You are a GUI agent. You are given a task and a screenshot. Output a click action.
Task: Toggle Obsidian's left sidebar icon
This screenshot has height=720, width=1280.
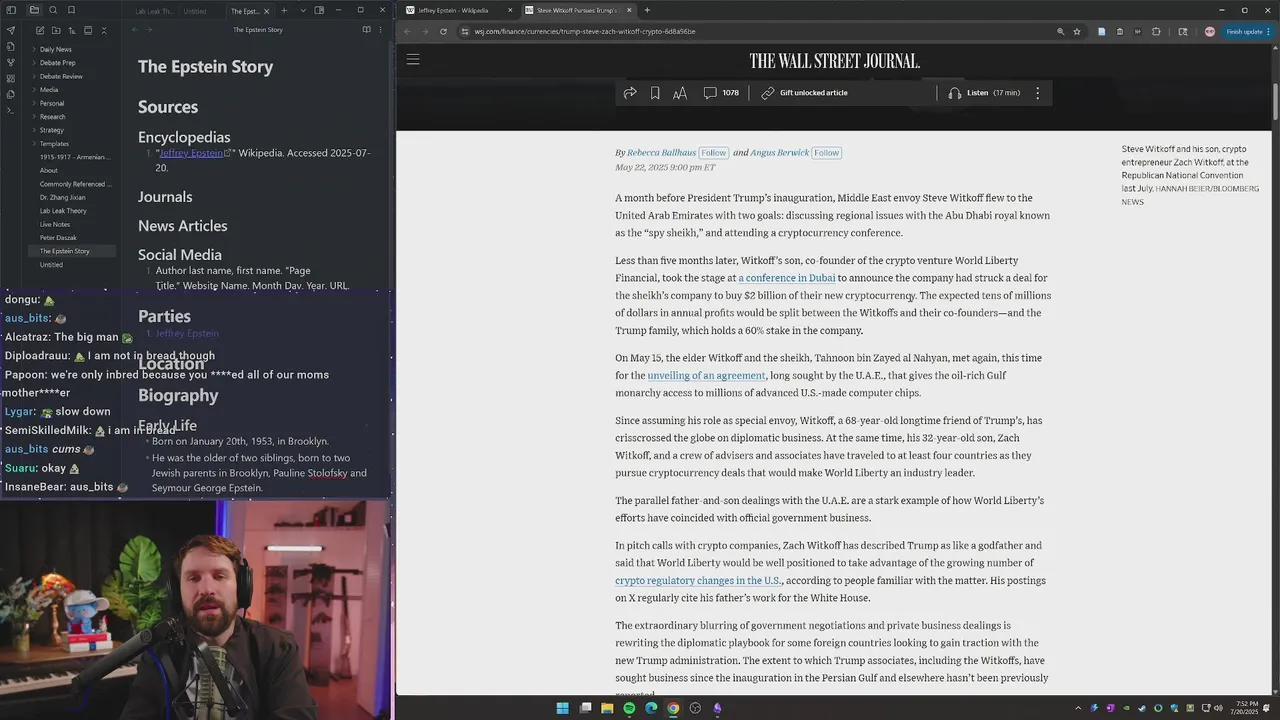coord(10,10)
